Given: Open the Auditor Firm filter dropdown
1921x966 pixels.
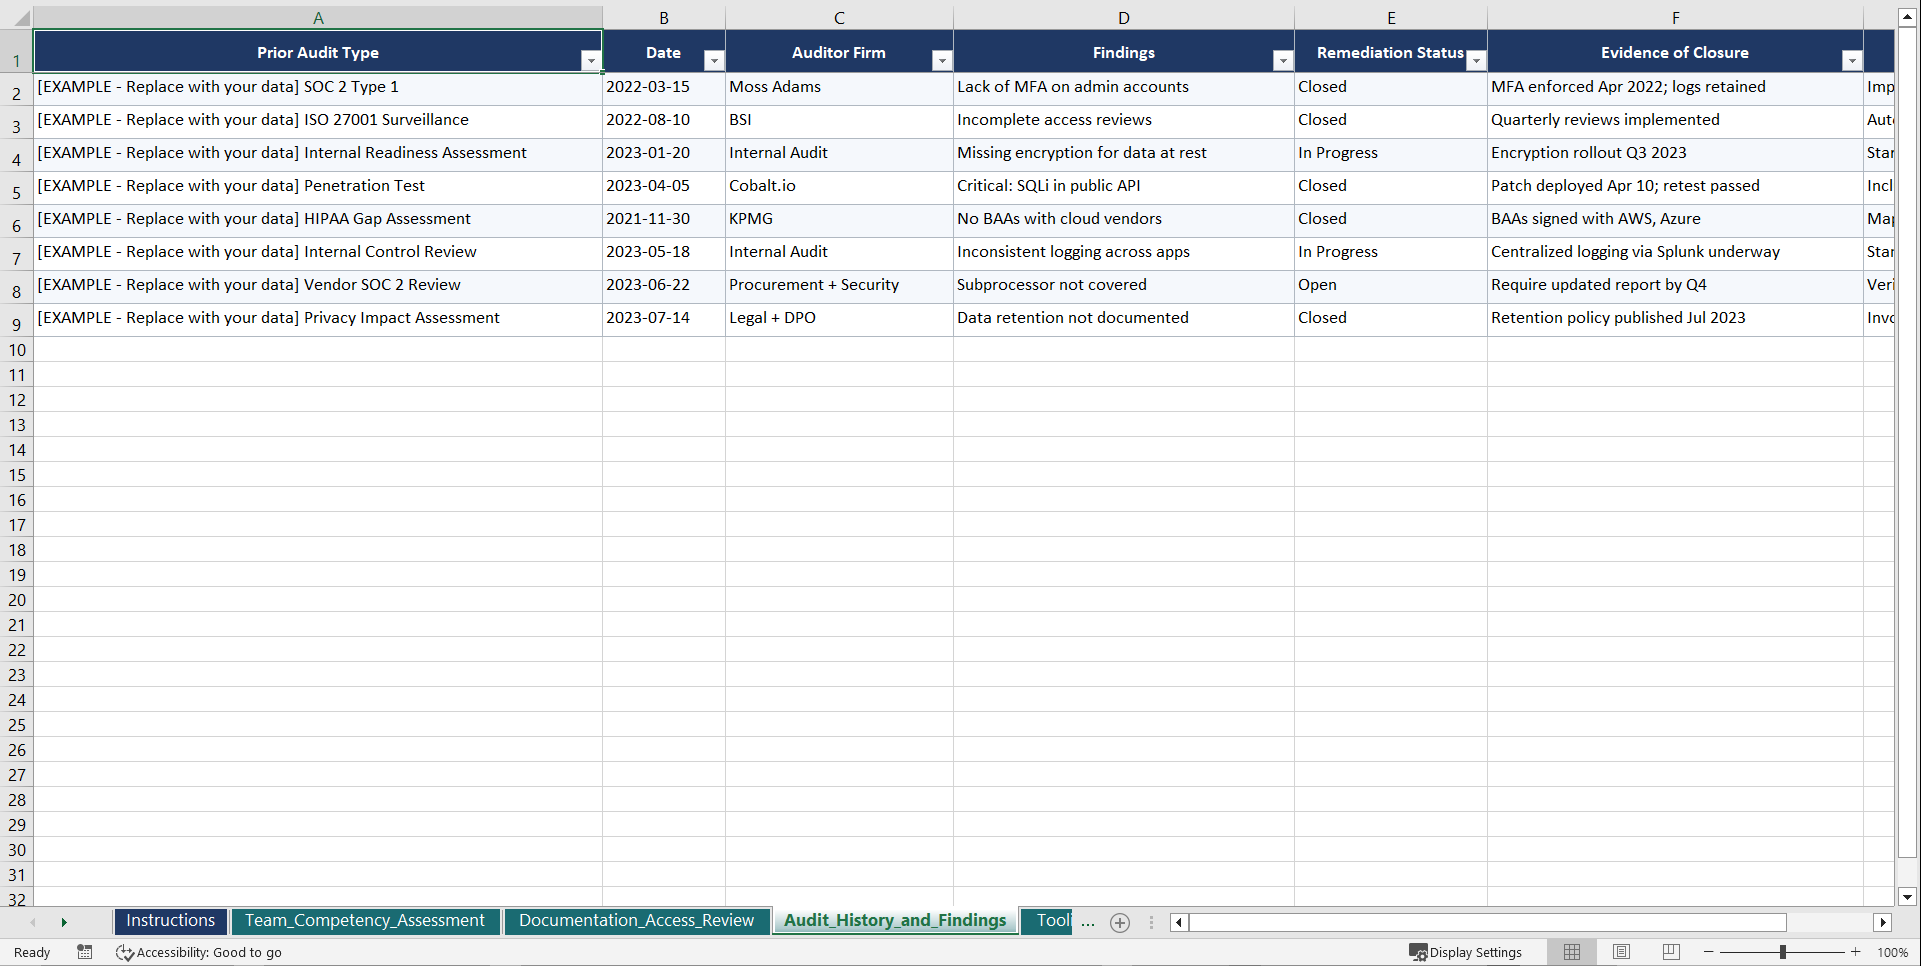Looking at the screenshot, I should point(941,61).
